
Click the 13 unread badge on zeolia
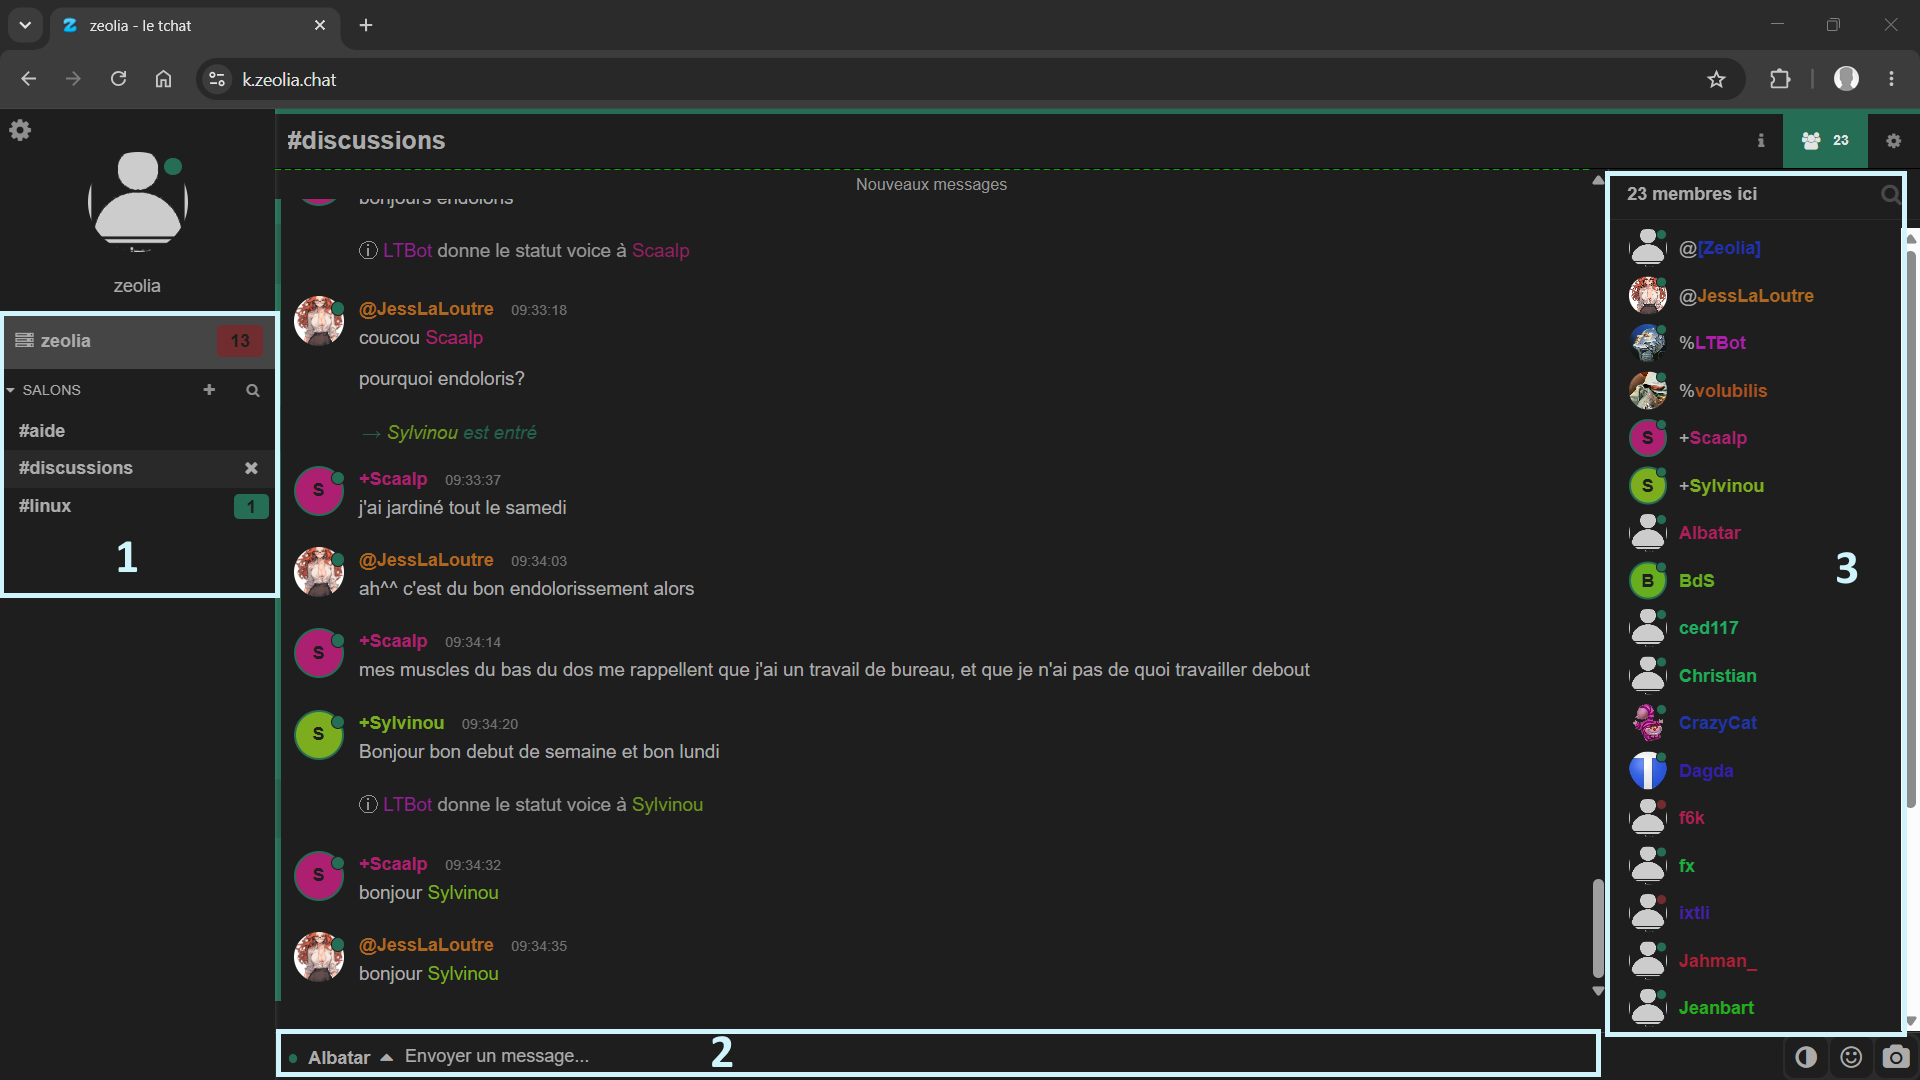[240, 341]
